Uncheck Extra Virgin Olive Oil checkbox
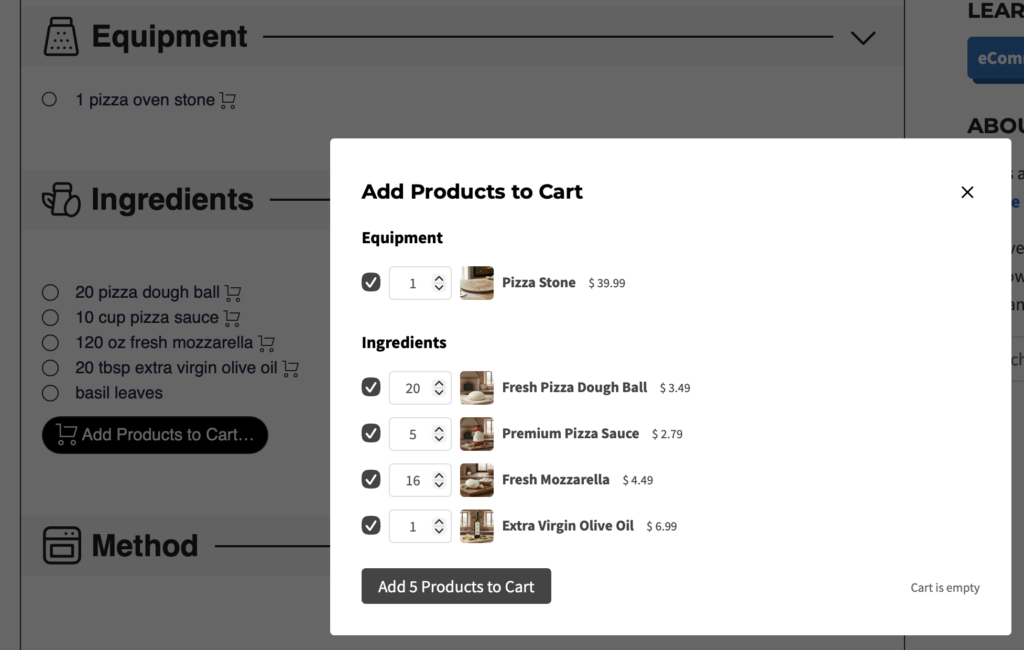This screenshot has height=650, width=1024. point(371,525)
